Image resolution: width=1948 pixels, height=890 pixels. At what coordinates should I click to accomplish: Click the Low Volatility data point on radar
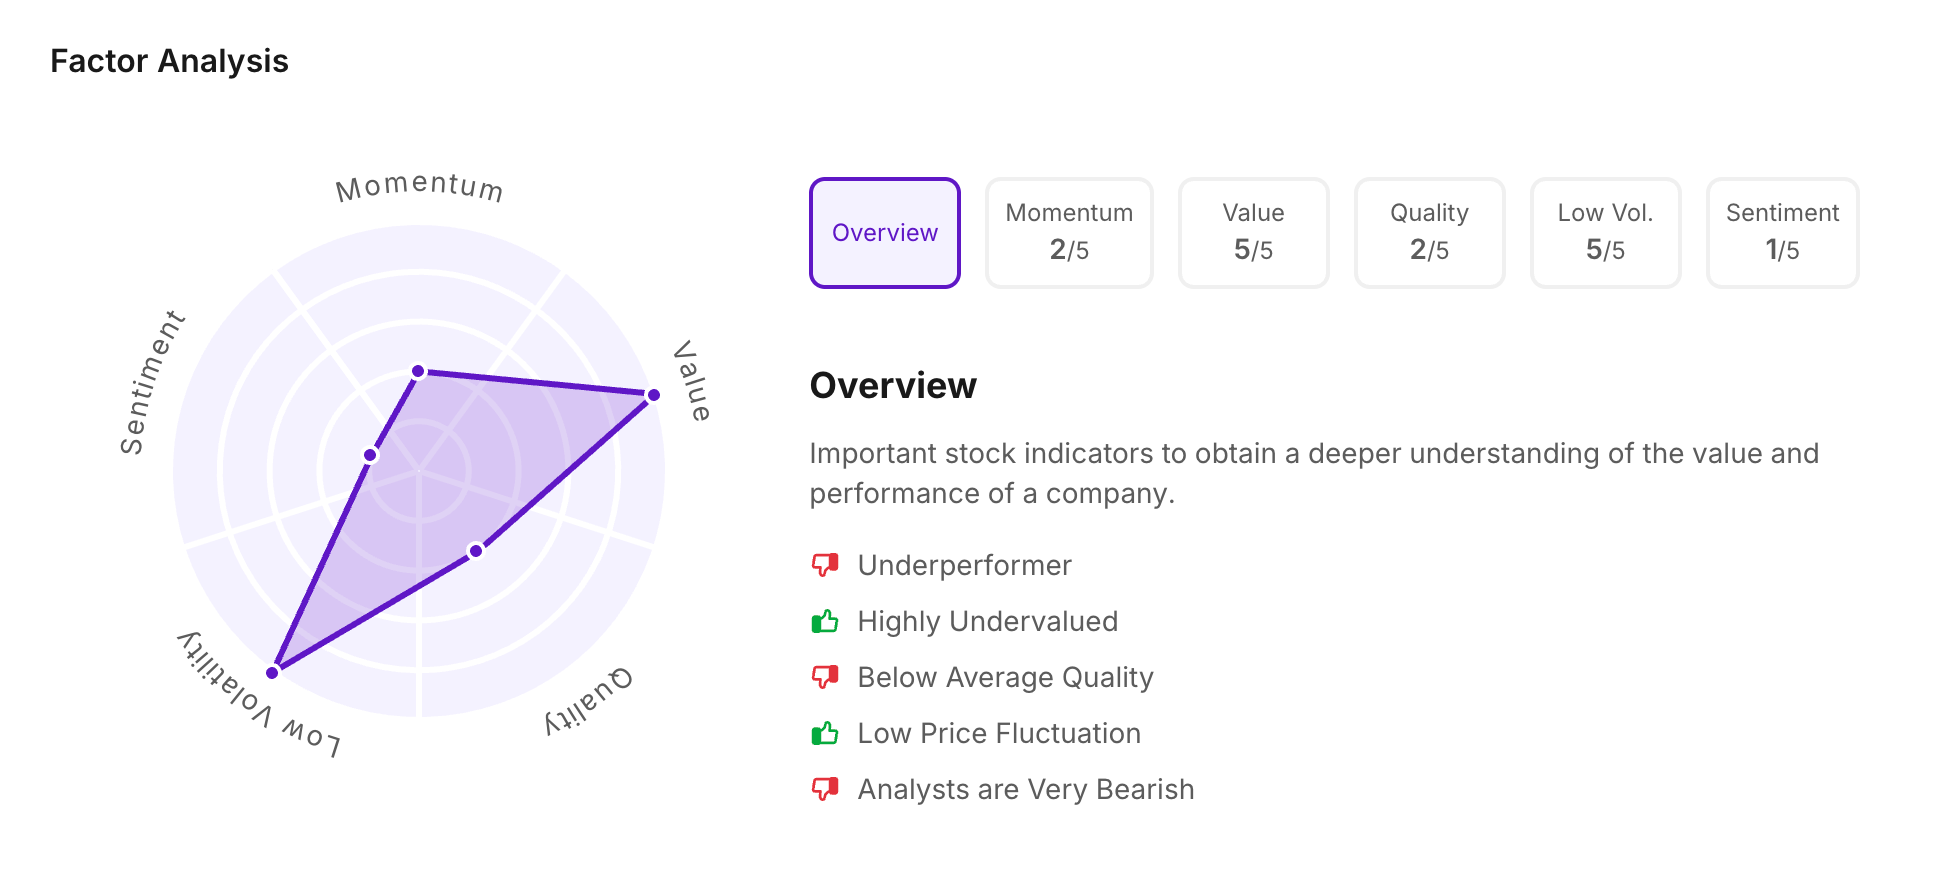[272, 673]
